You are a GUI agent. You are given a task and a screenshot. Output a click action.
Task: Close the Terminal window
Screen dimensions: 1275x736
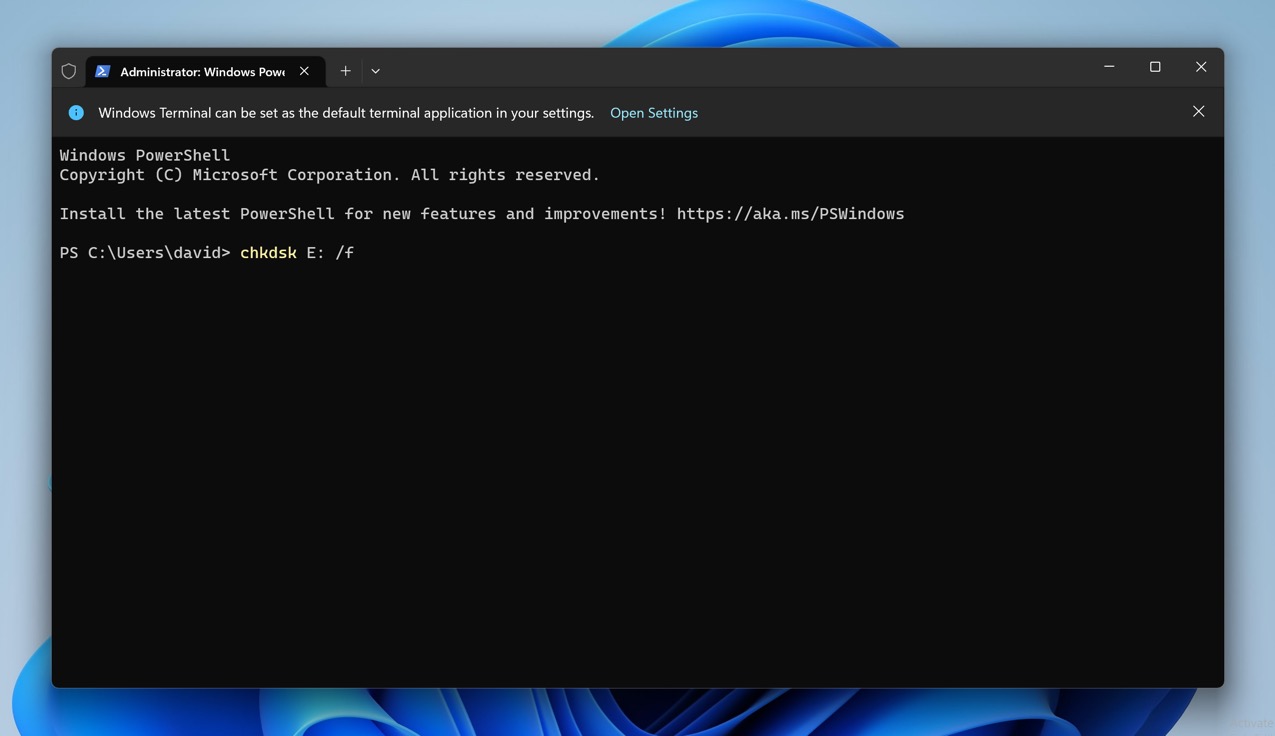(x=1201, y=67)
